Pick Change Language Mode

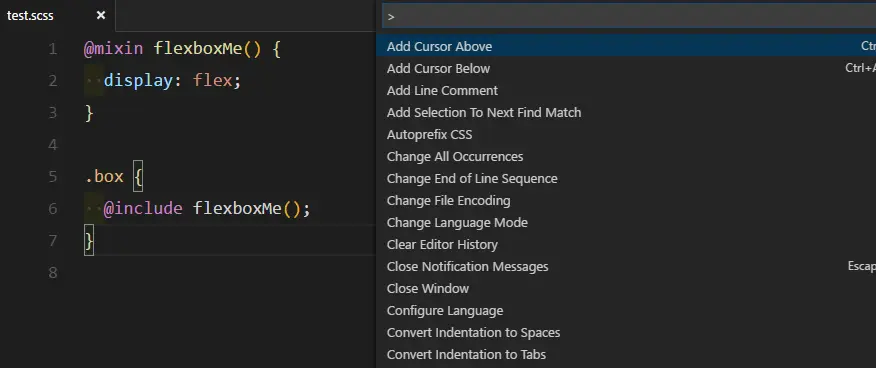(626, 222)
